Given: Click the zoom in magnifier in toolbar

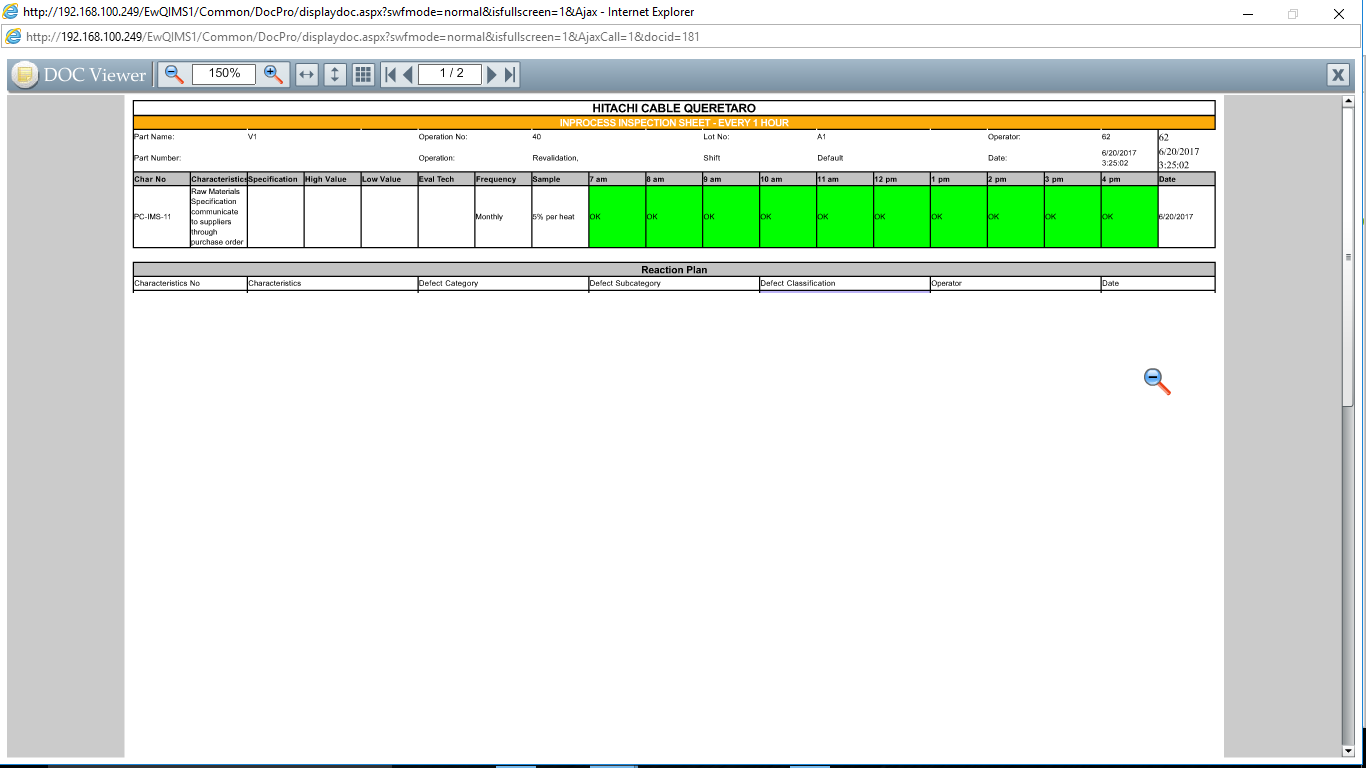Looking at the screenshot, I should coord(274,74).
